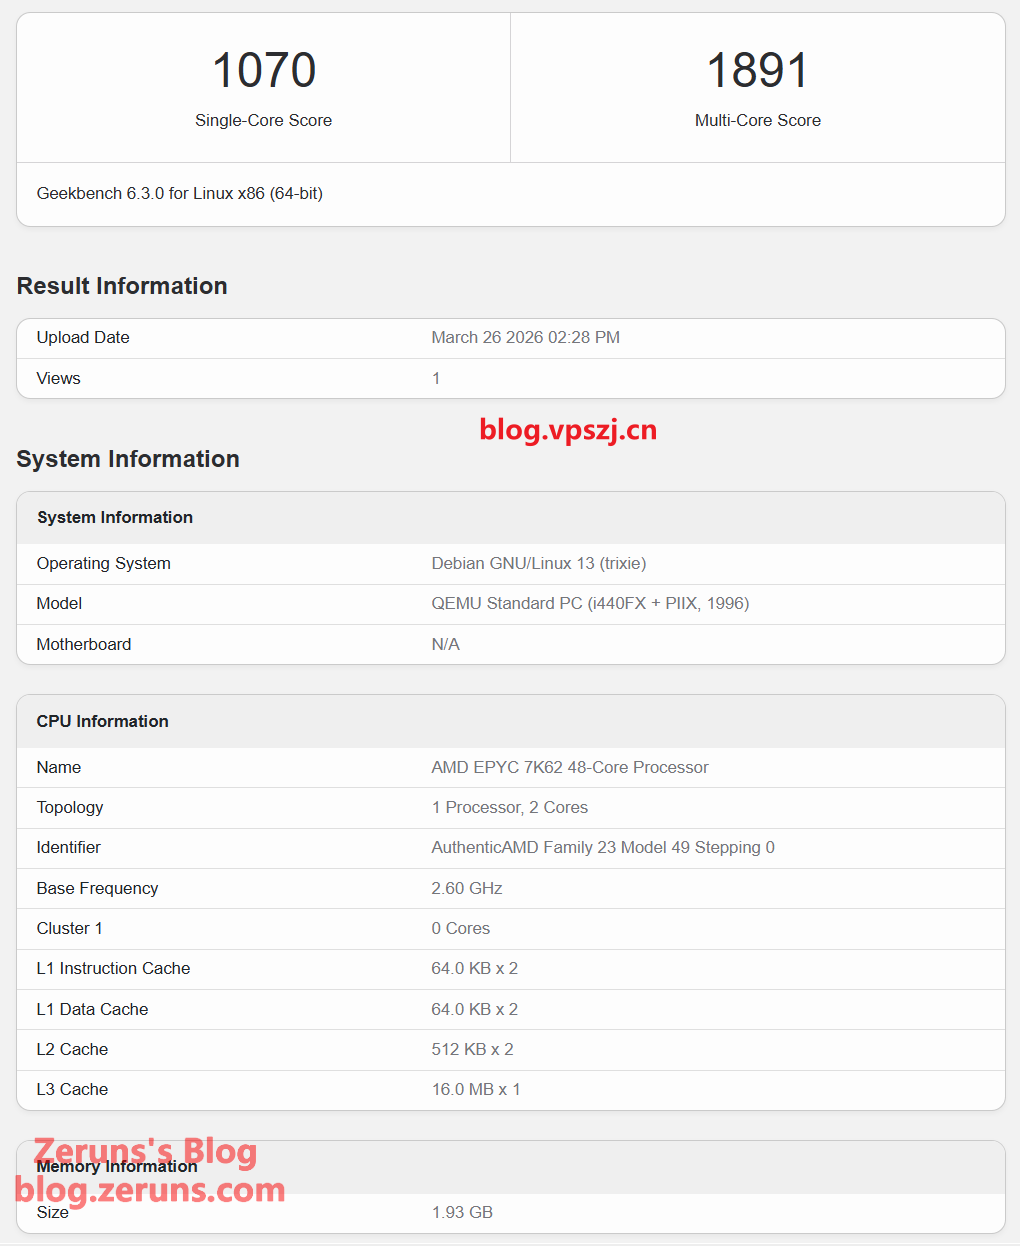Click the Result Information heading
Screen dimensions: 1020x1248
(x=122, y=286)
